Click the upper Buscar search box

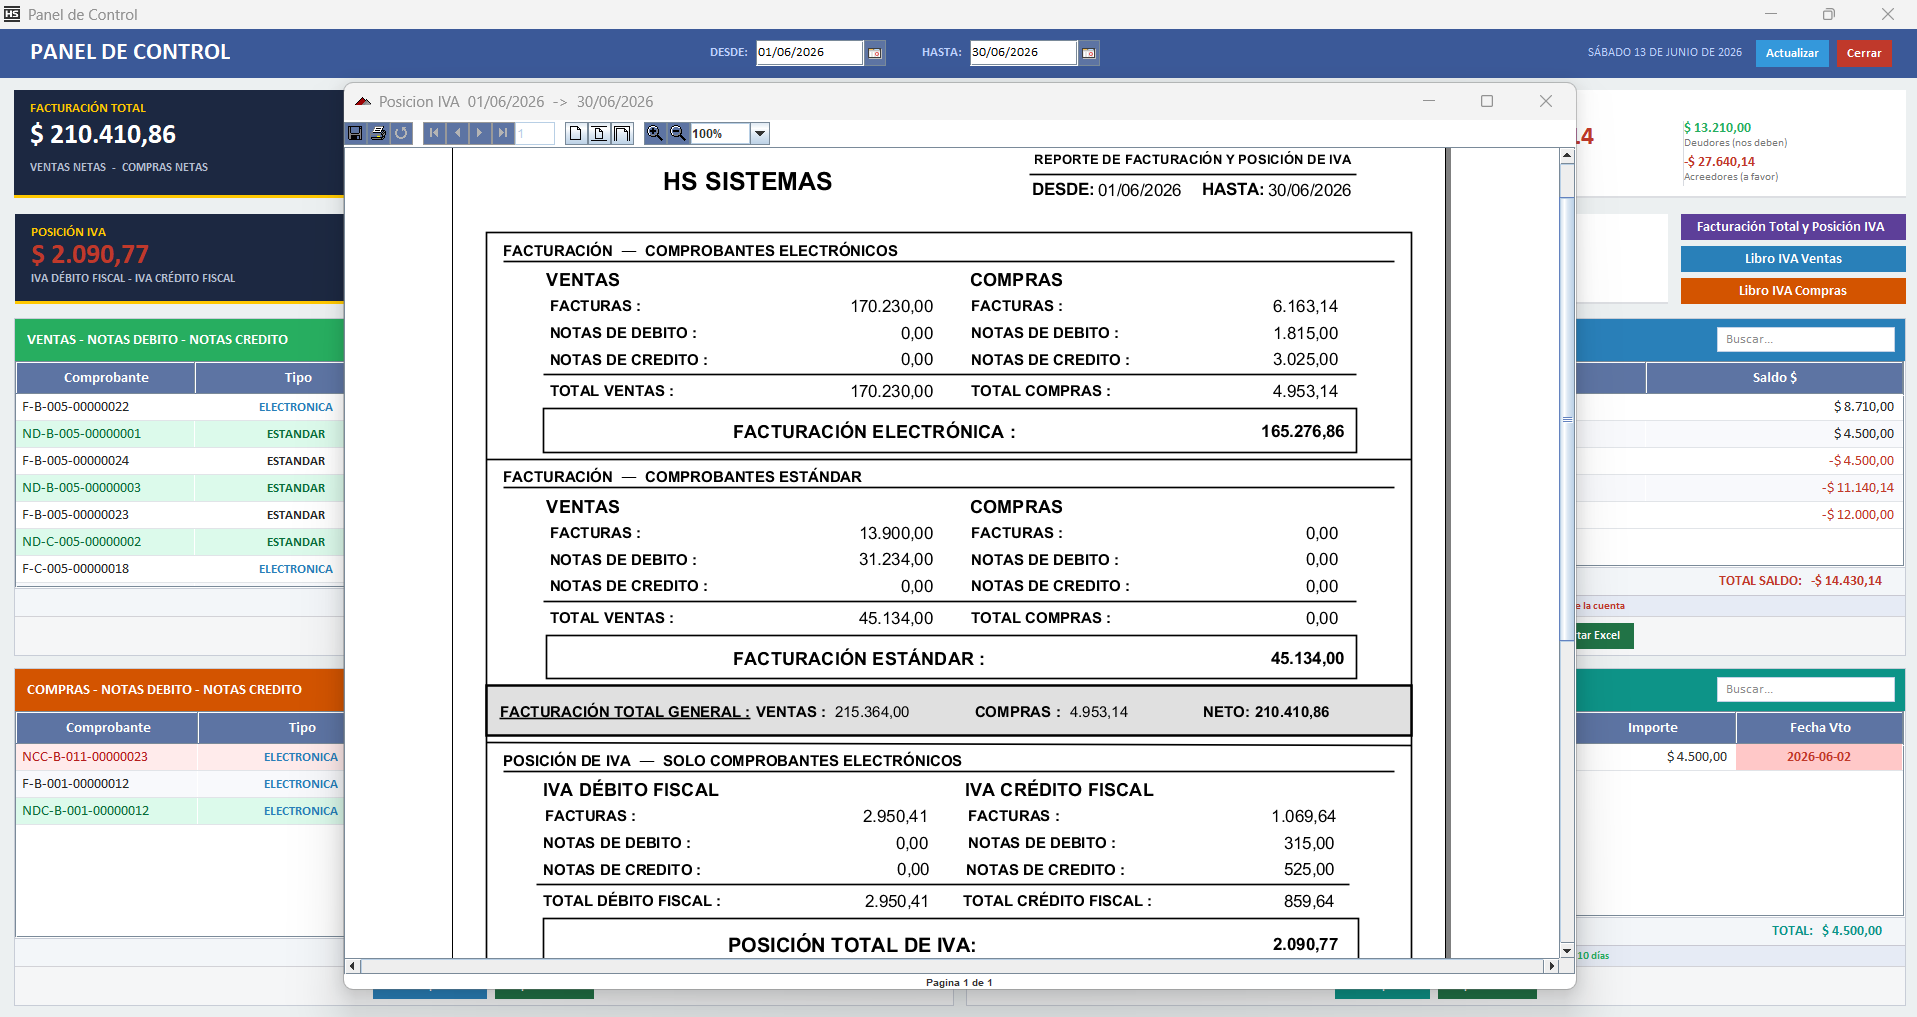1805,339
